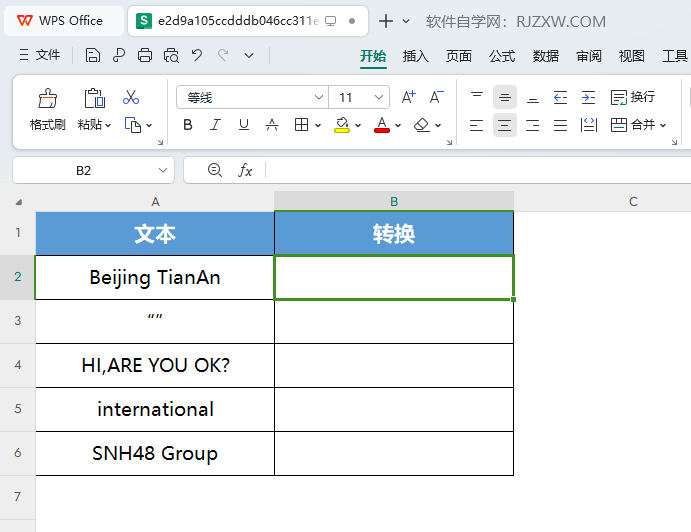The image size is (691, 532).
Task: Open Print Preview icon
Action: [x=171, y=56]
